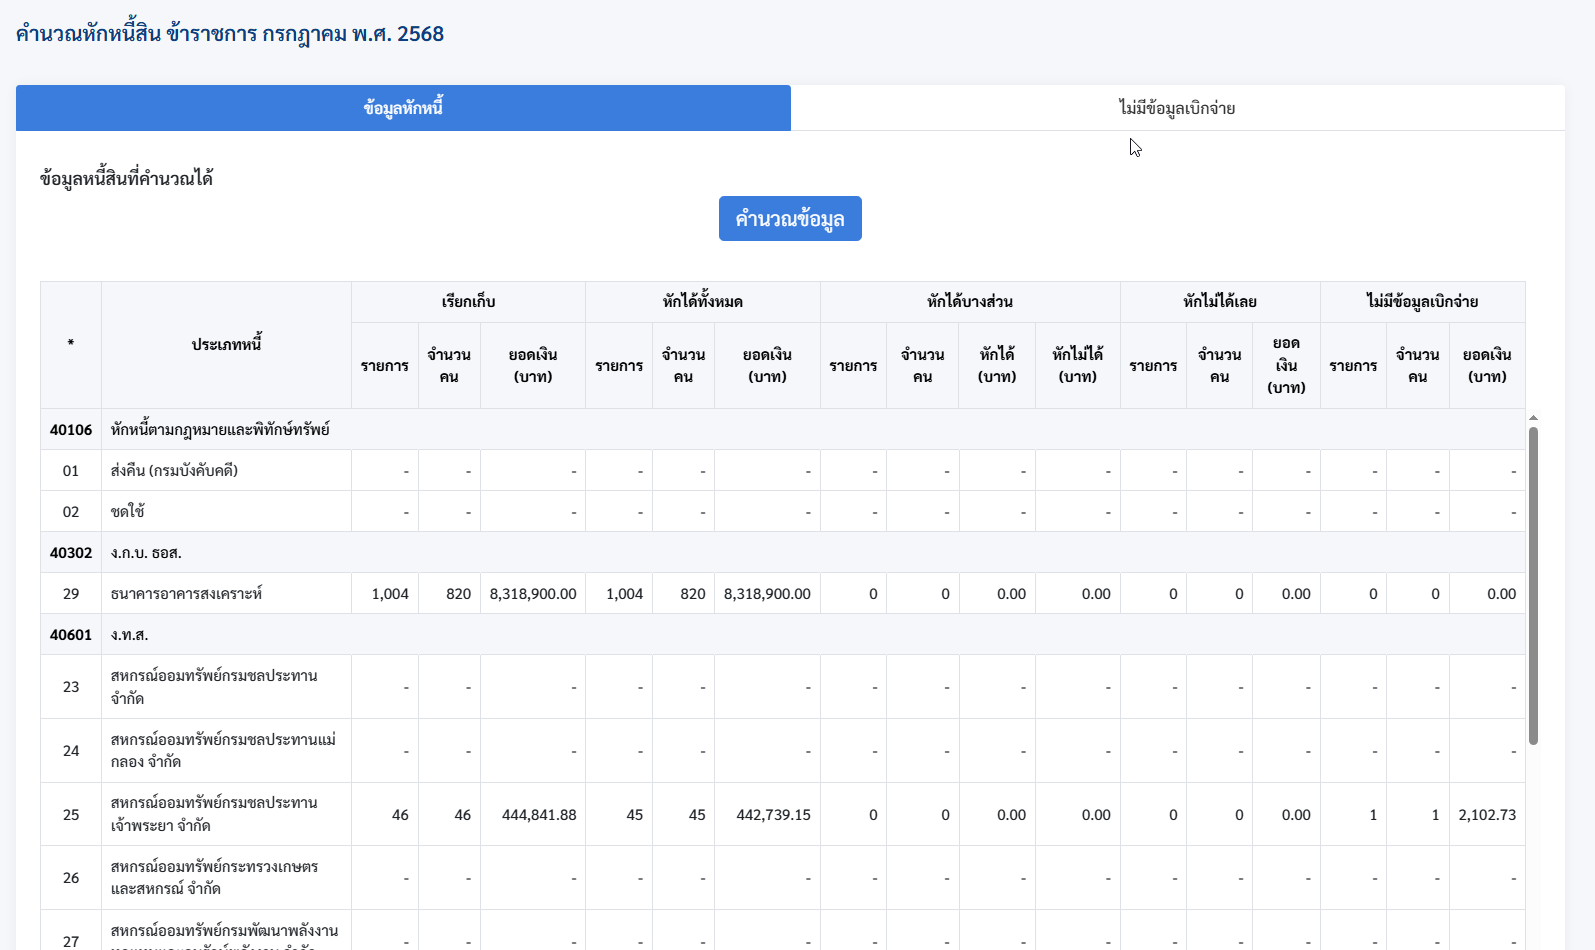Viewport: 1595px width, 950px height.
Task: Click the ไม่มีข้อมูลเบิกจ่าย table column group header
Action: 1422,302
